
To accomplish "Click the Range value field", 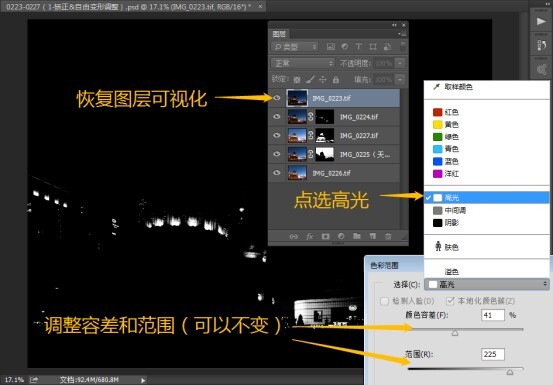I will pos(493,354).
